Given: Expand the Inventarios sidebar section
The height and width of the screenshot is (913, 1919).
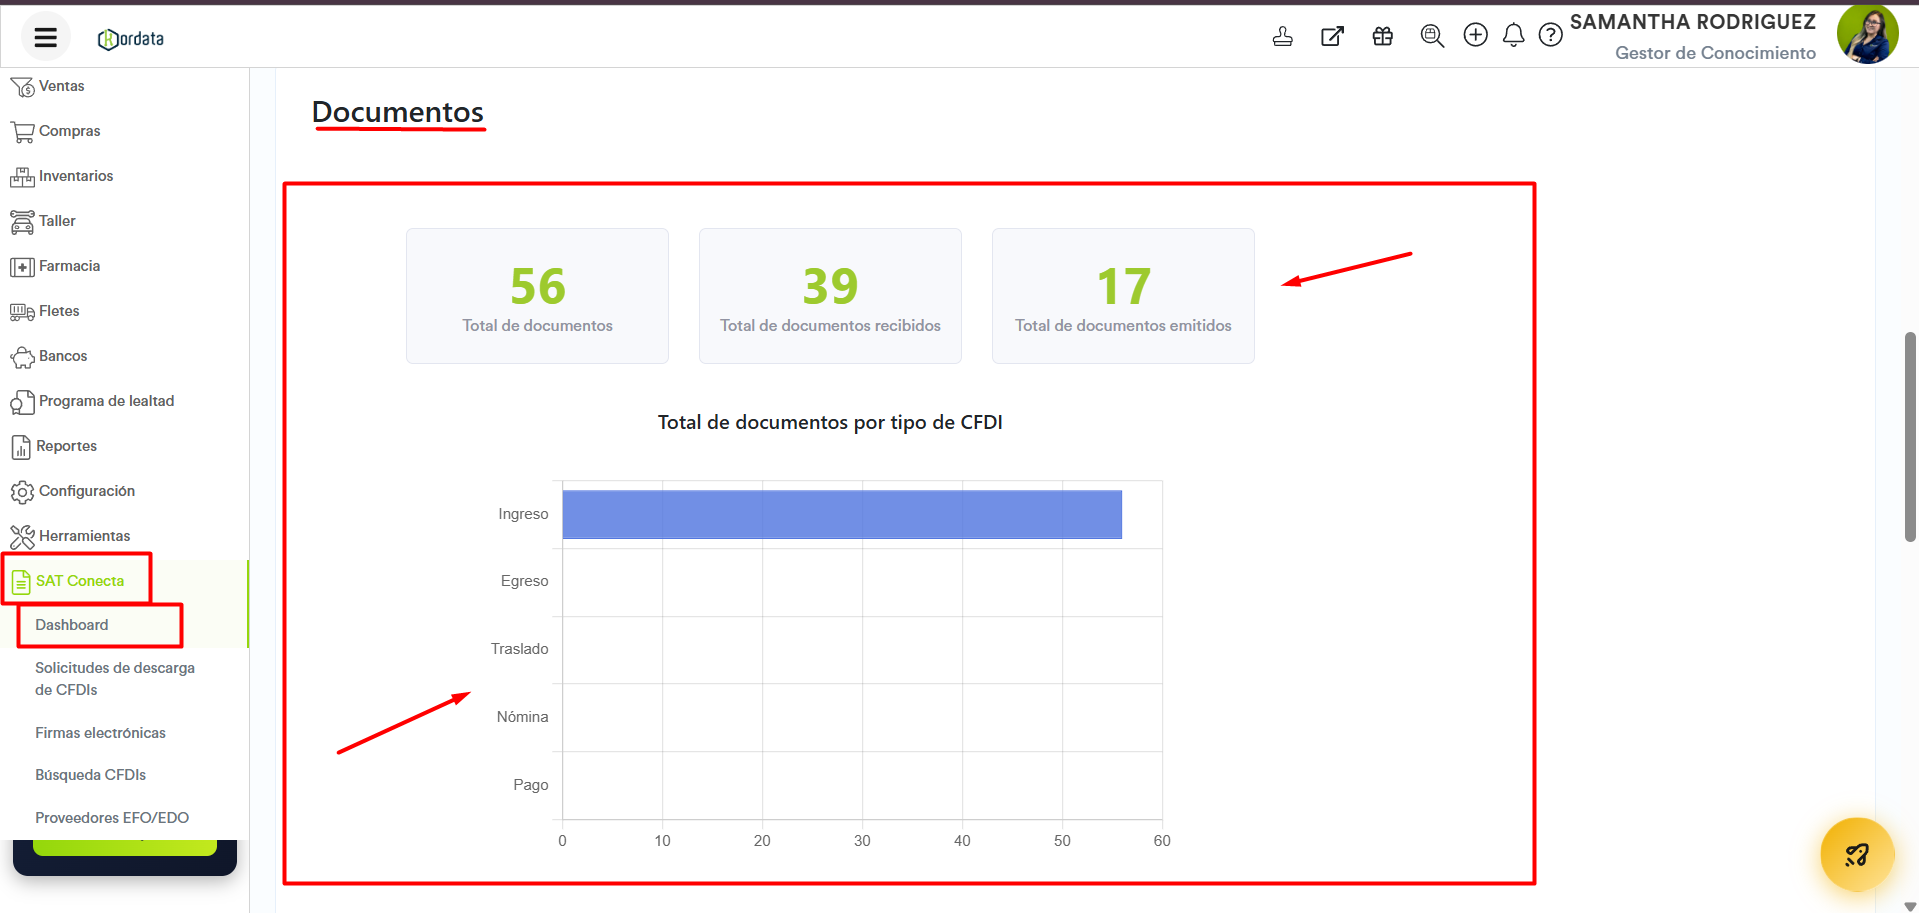Looking at the screenshot, I should pos(75,176).
